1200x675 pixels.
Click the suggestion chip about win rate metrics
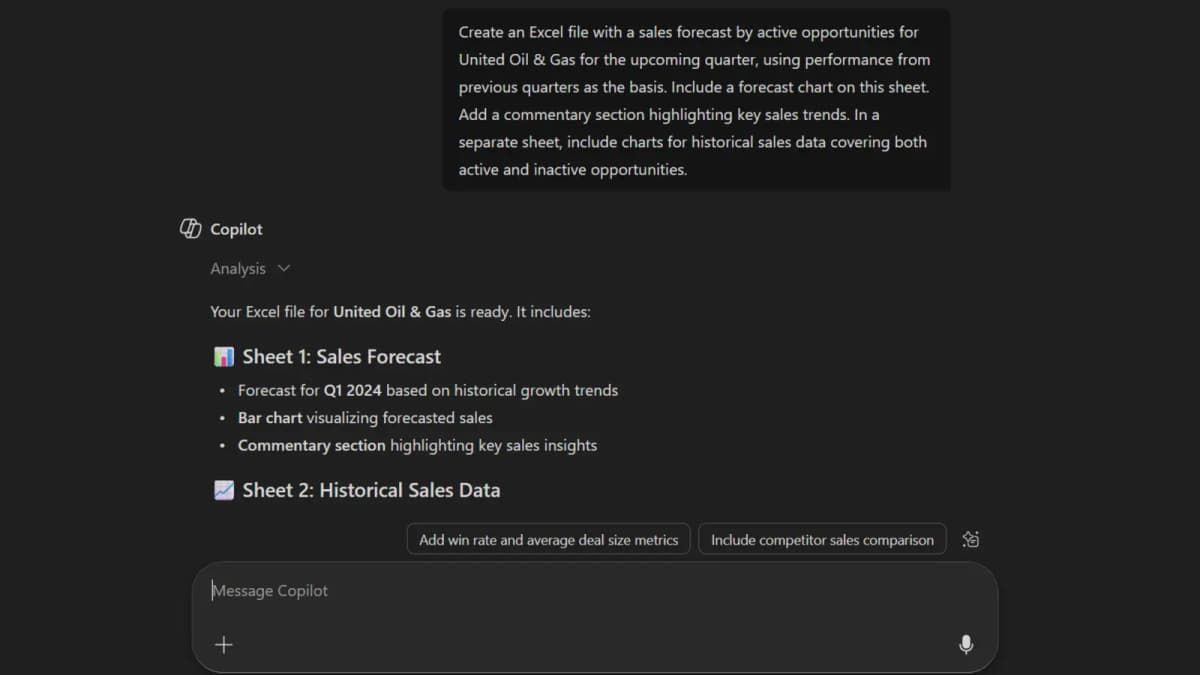point(548,539)
